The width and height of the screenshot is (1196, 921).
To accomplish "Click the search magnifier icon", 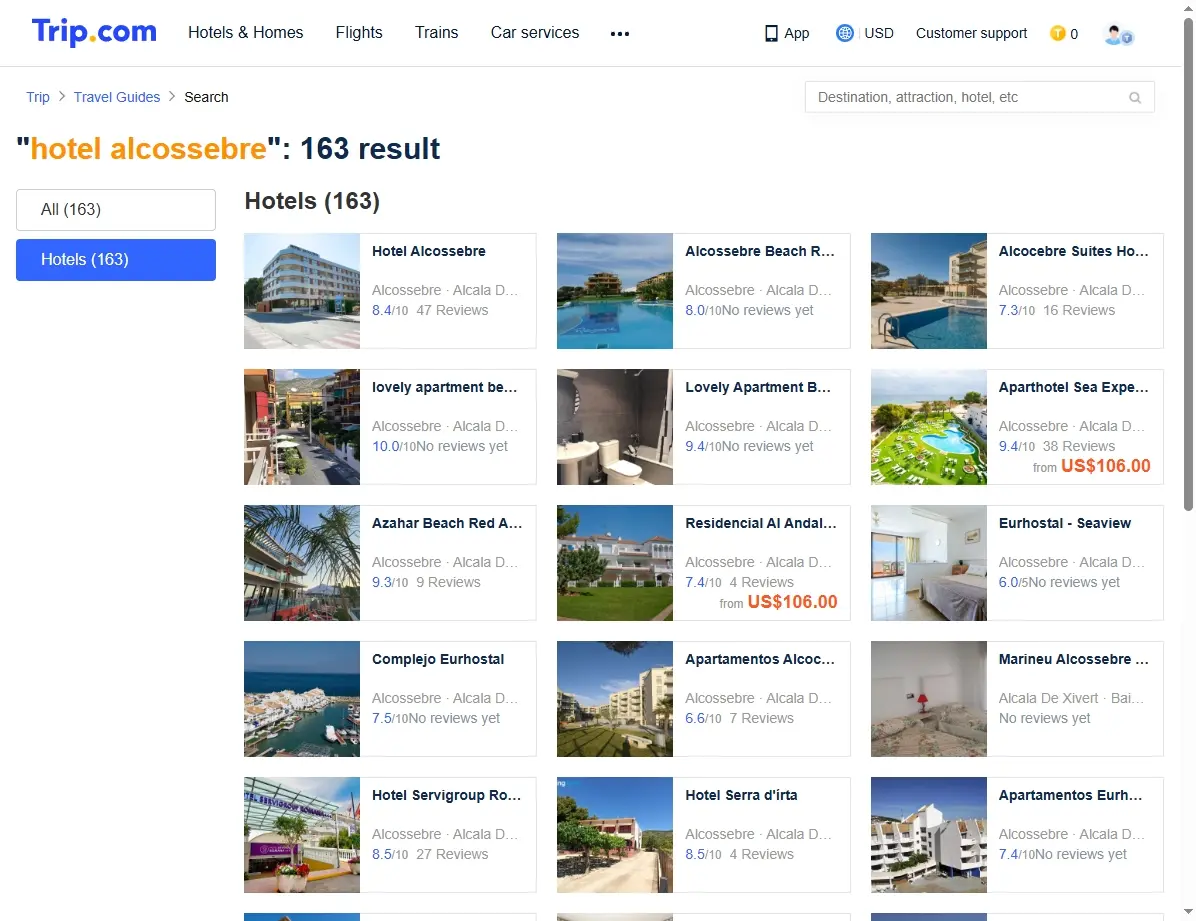I will point(1135,98).
